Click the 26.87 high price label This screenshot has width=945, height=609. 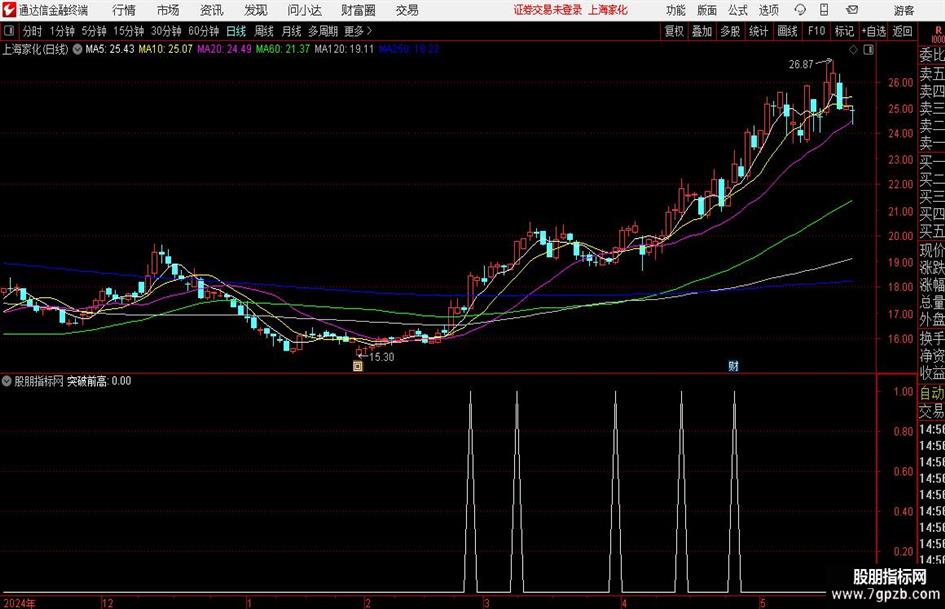[x=801, y=64]
